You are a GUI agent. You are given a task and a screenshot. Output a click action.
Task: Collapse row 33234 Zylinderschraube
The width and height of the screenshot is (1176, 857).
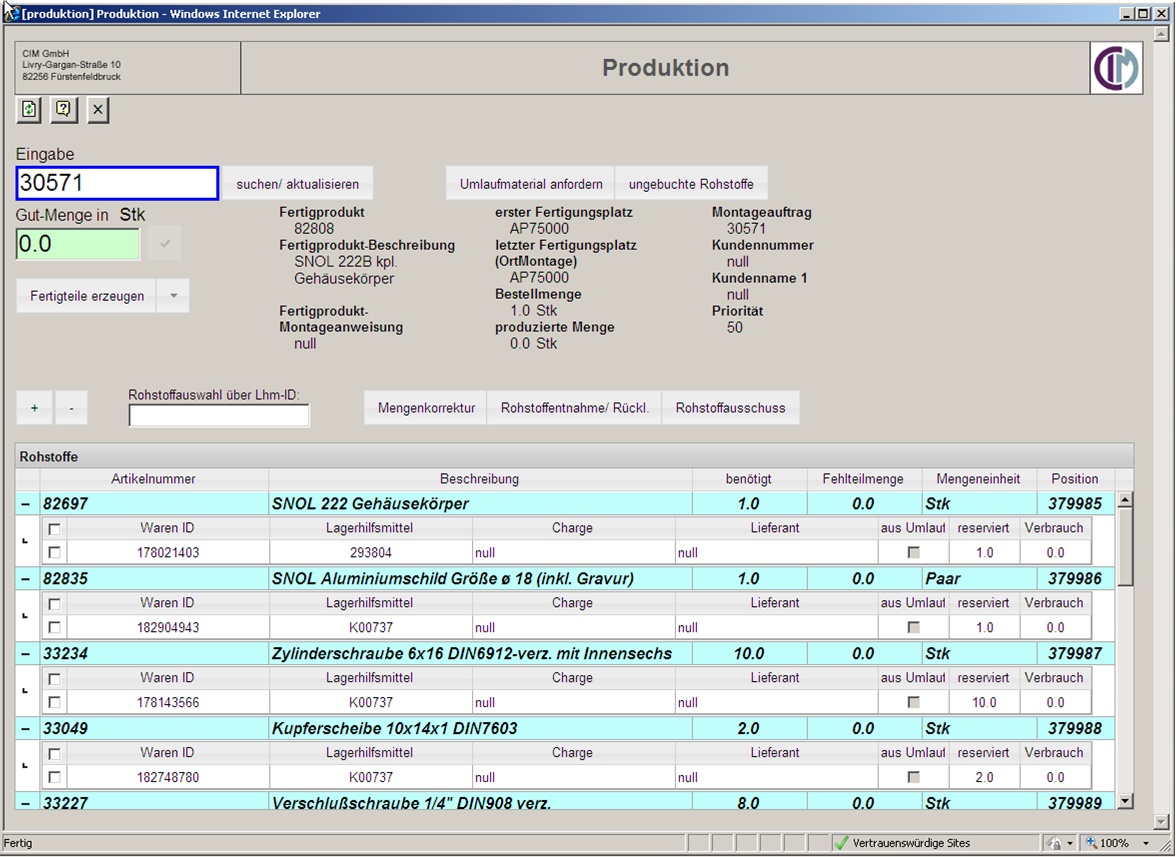[26, 654]
